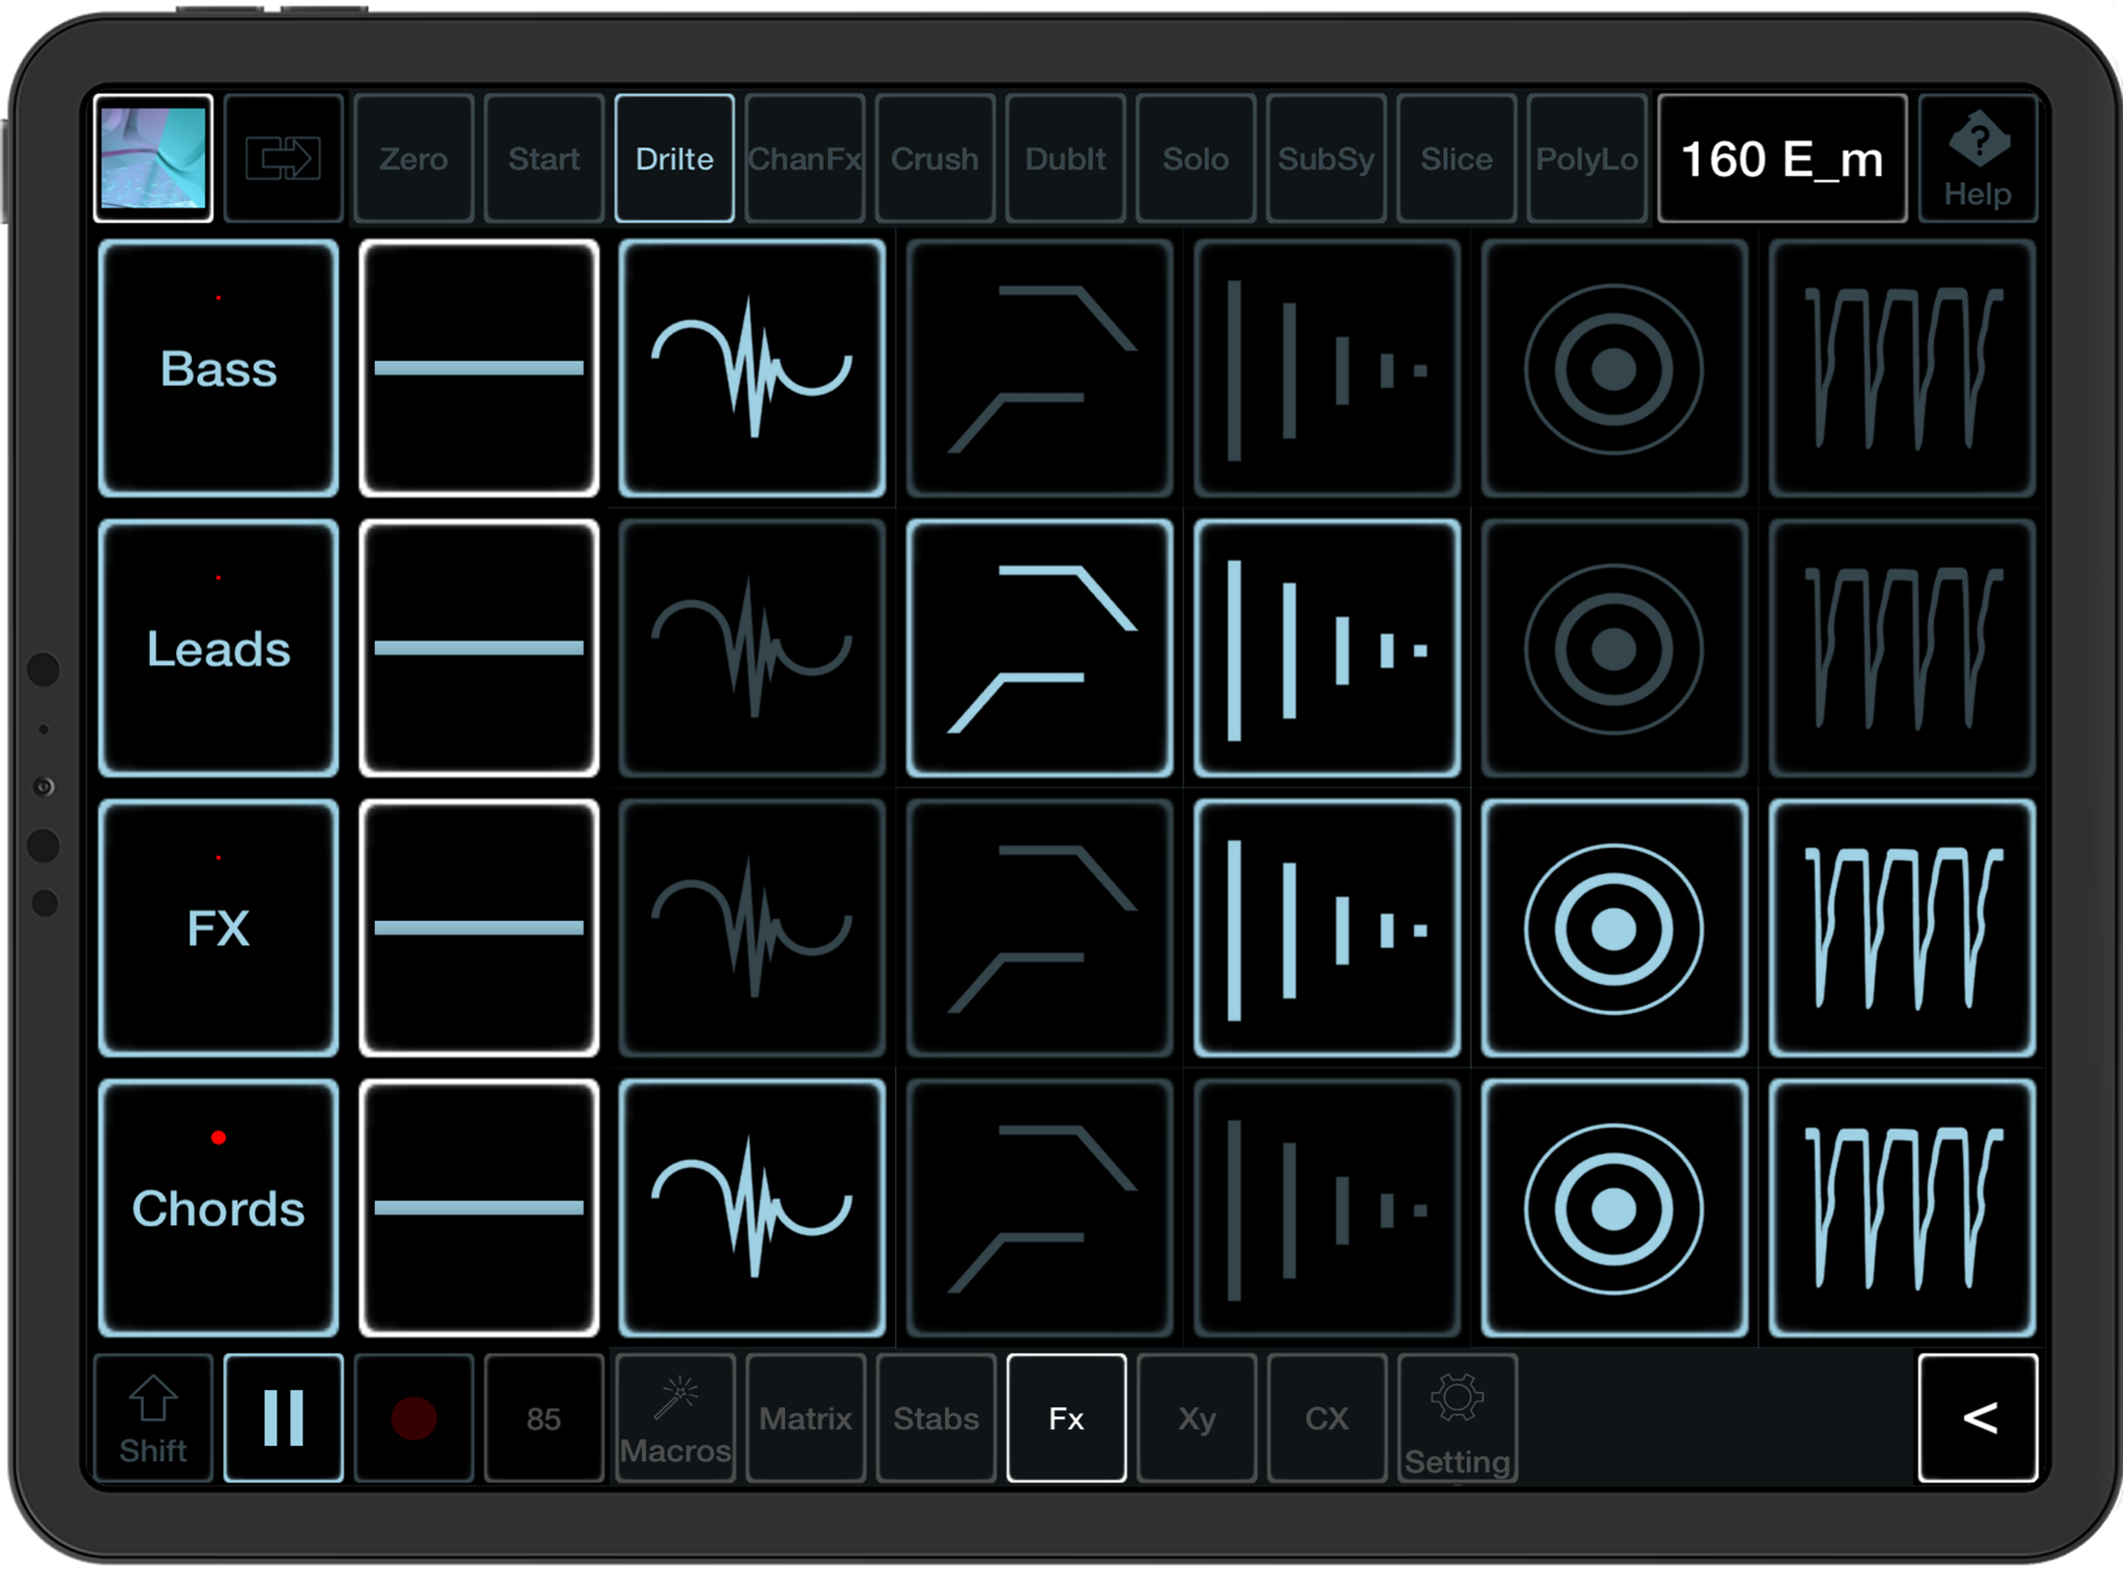Open the double-arrow pack switcher
The image size is (2123, 1570).
coord(283,158)
